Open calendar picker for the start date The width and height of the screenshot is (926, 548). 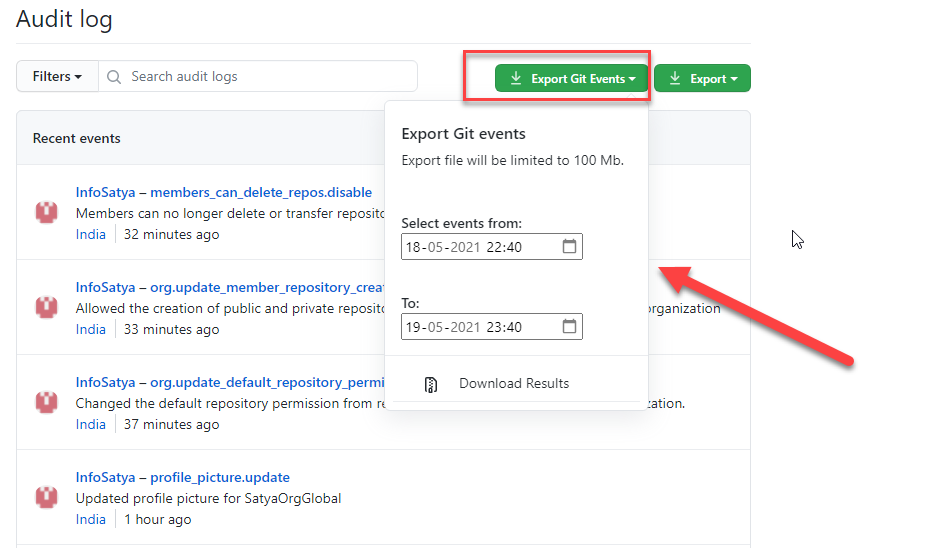pos(569,246)
